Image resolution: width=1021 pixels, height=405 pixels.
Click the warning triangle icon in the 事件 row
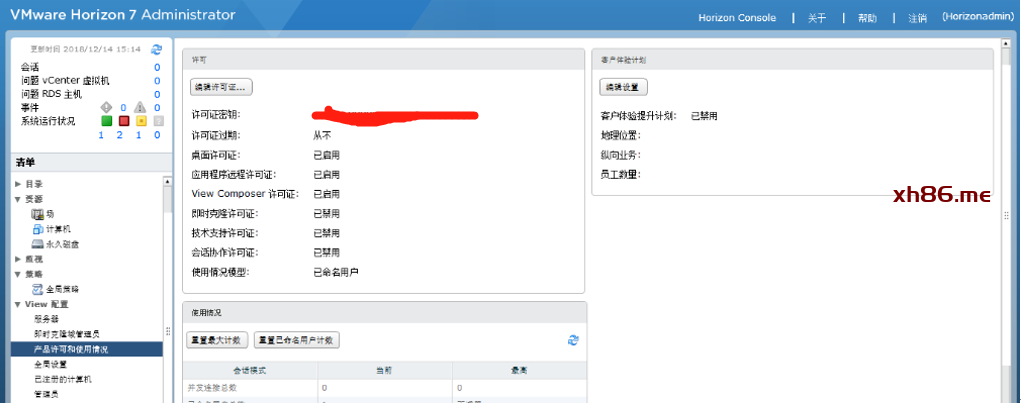(140, 108)
